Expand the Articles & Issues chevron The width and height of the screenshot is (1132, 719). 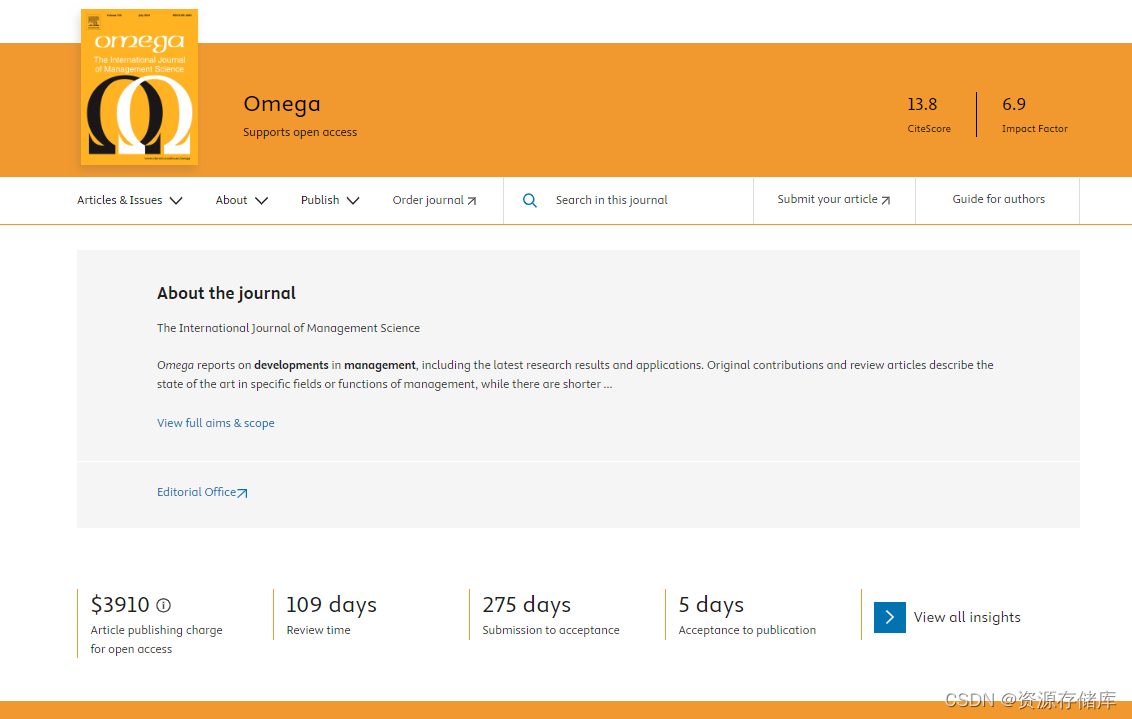click(x=176, y=201)
